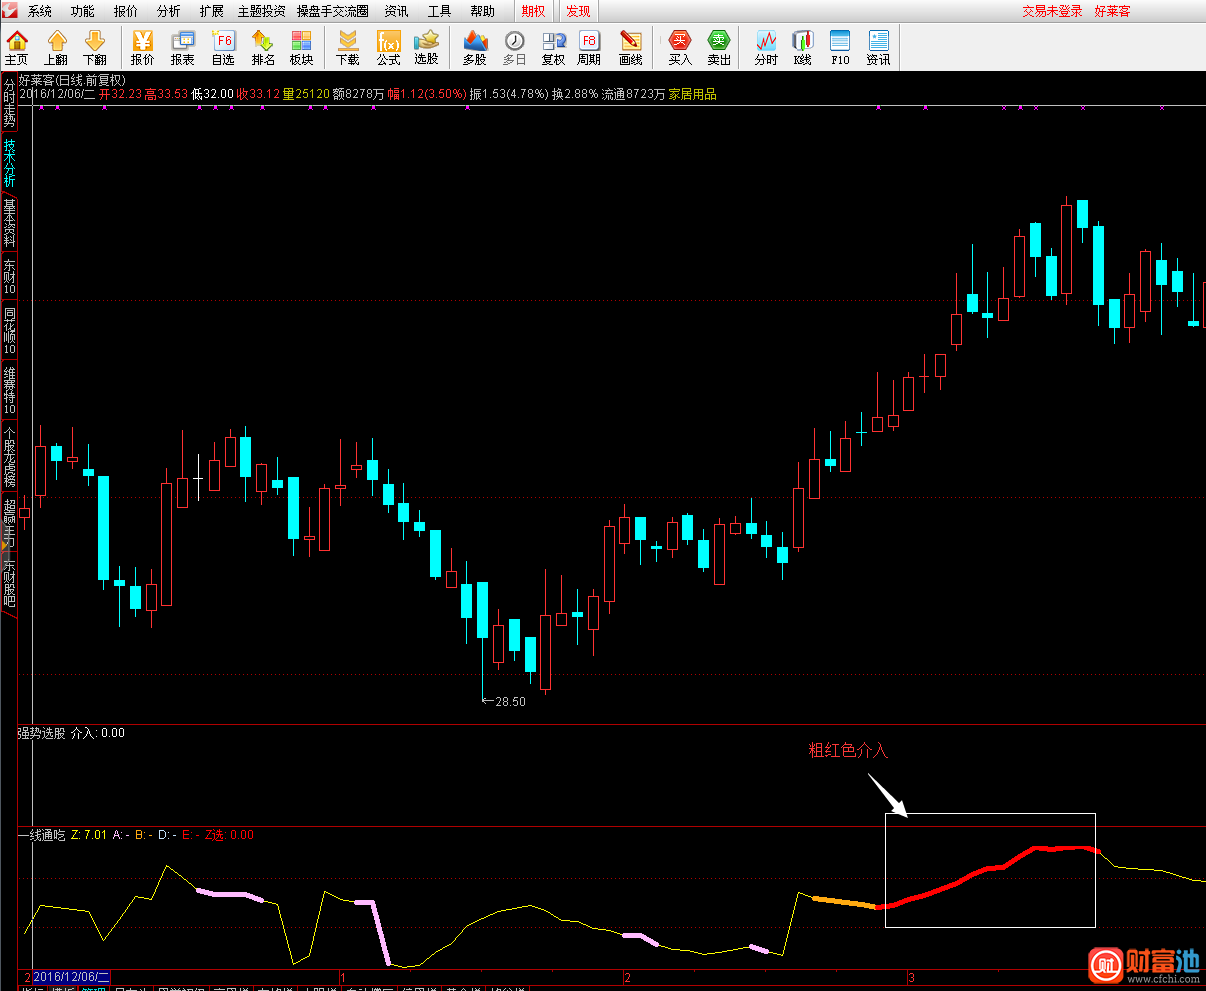
Task: Open the 周期 F8 period selector
Action: click(589, 47)
